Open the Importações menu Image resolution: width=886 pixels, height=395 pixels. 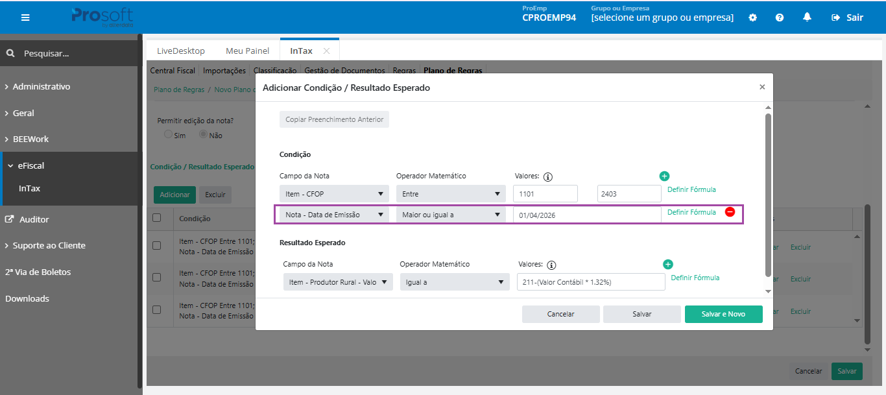[x=224, y=71]
